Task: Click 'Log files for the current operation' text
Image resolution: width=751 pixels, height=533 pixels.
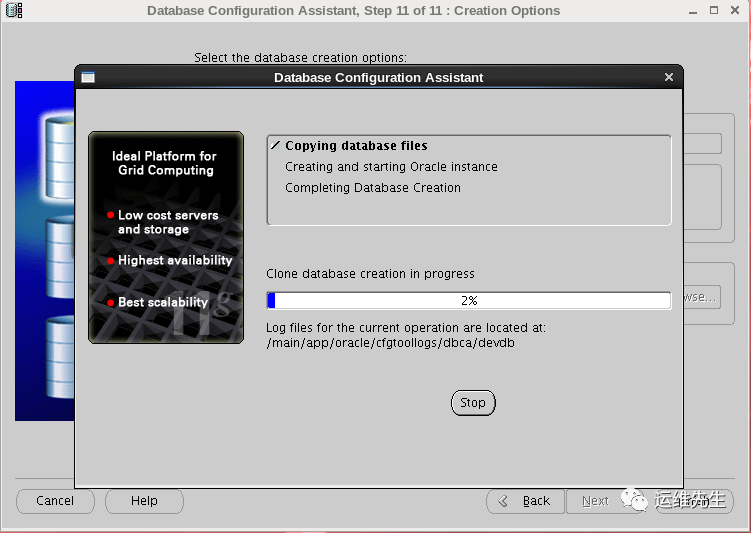Action: [406, 328]
